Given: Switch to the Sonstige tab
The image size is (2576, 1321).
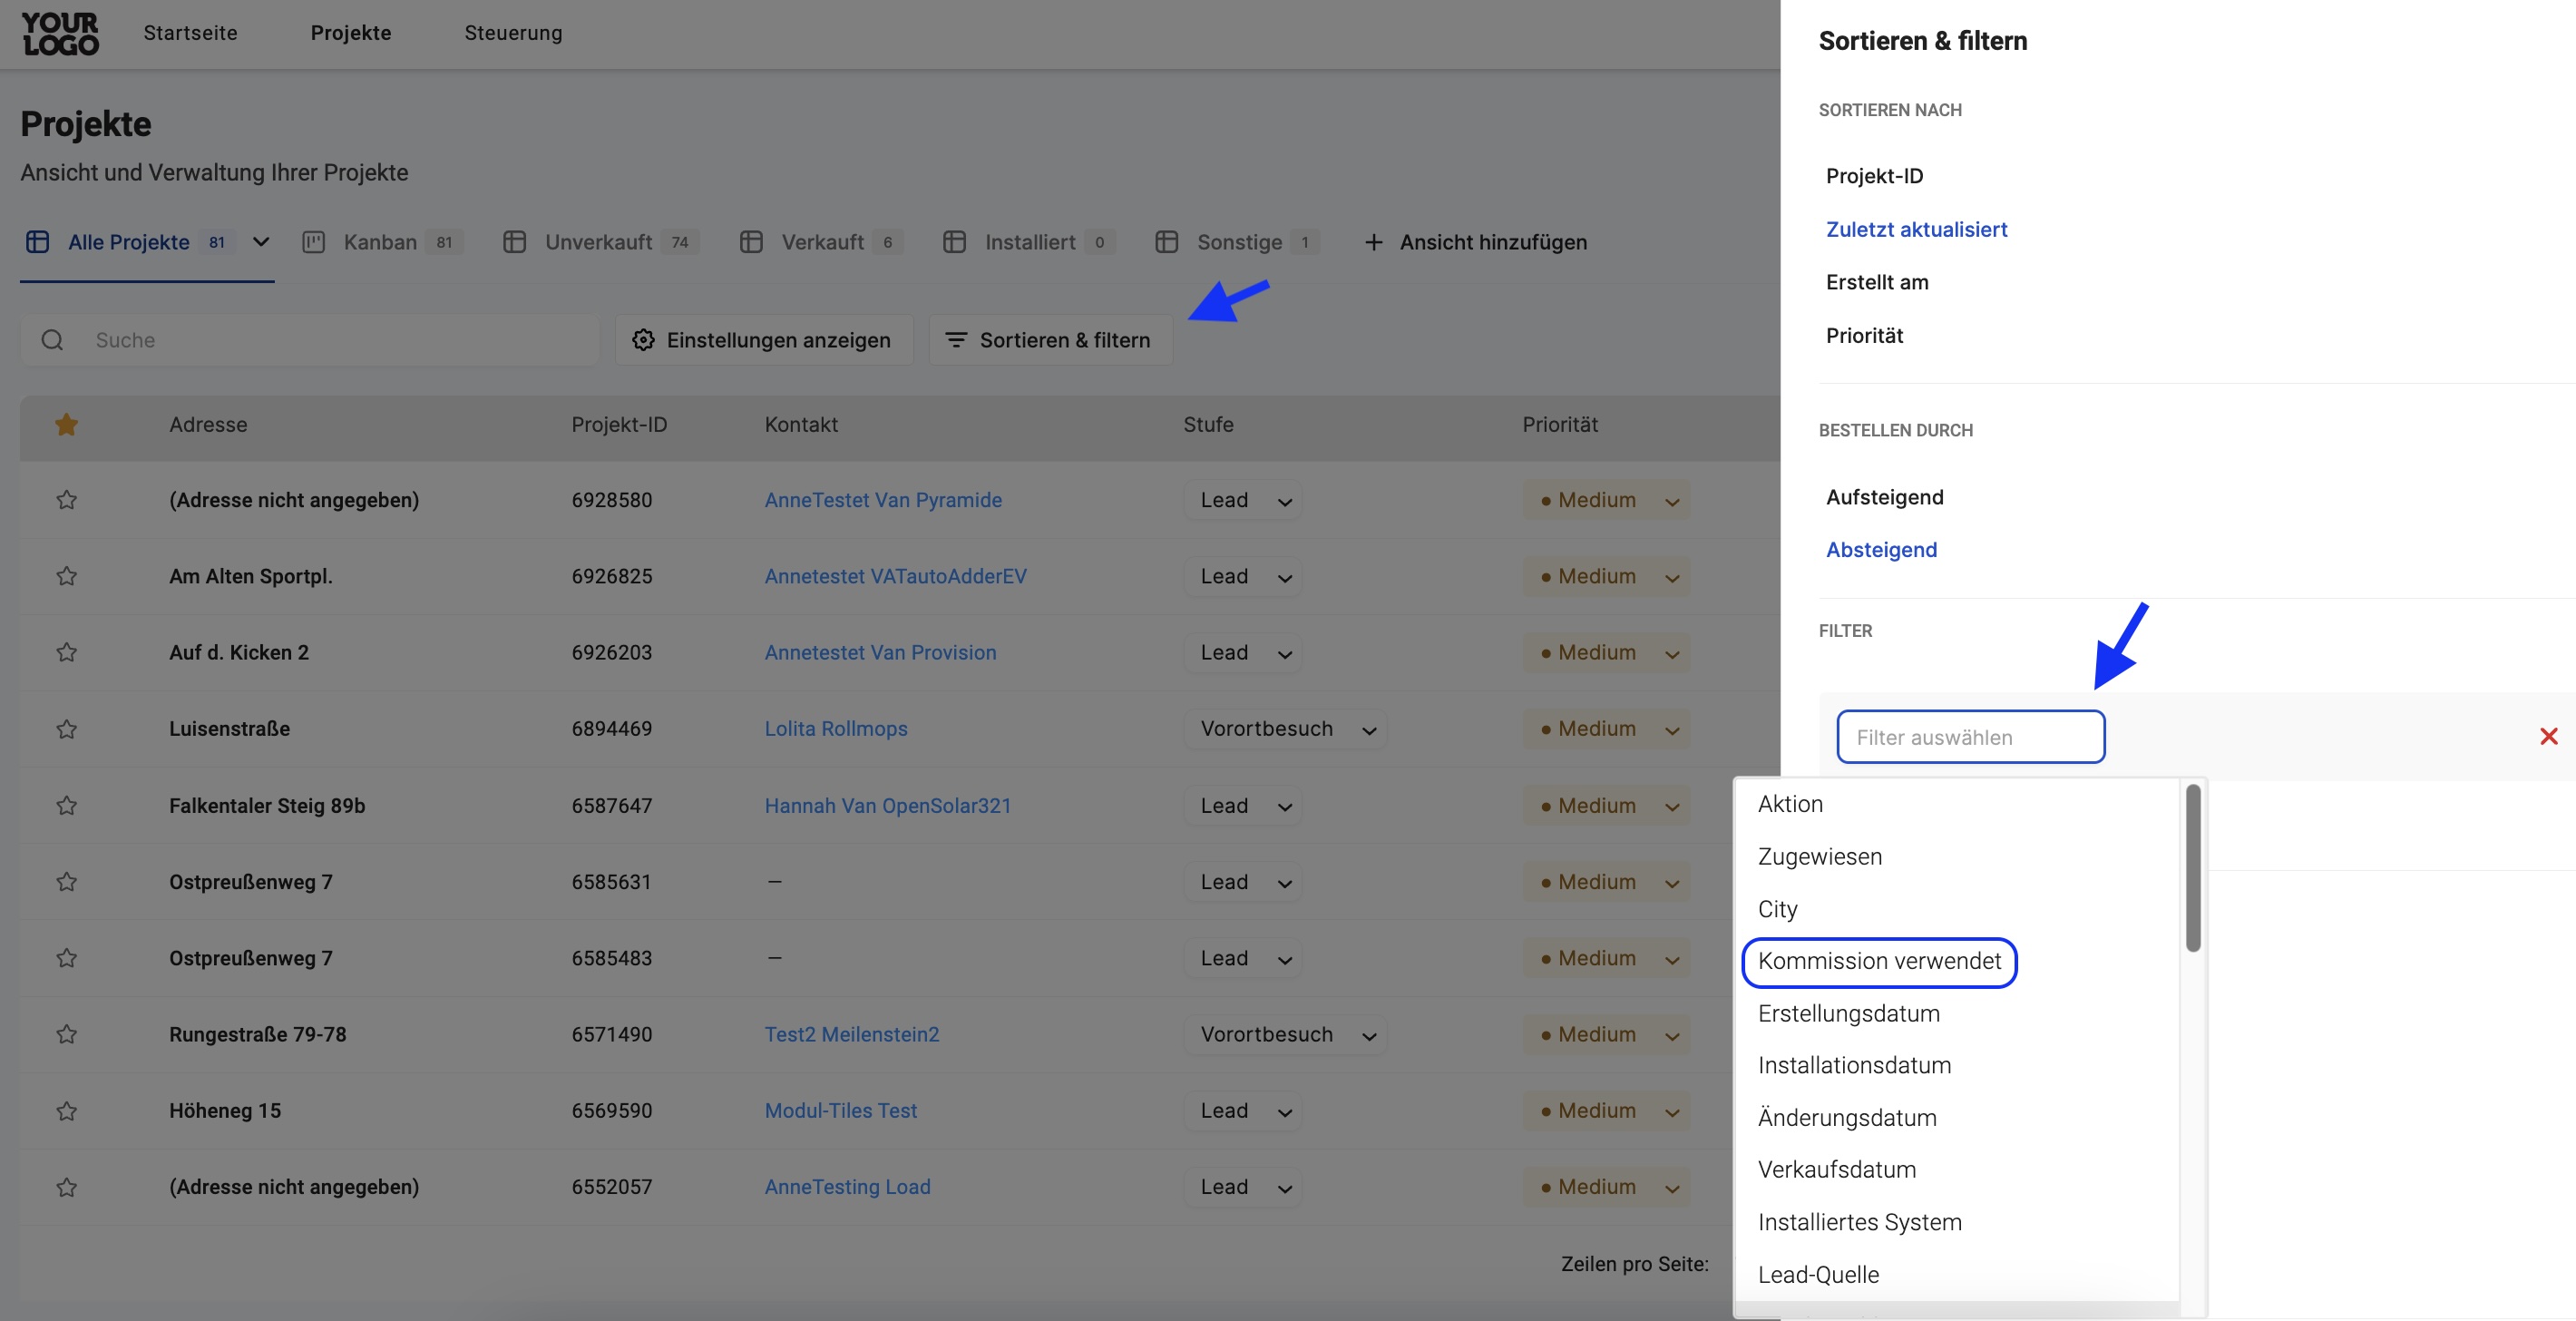Looking at the screenshot, I should (x=1237, y=242).
